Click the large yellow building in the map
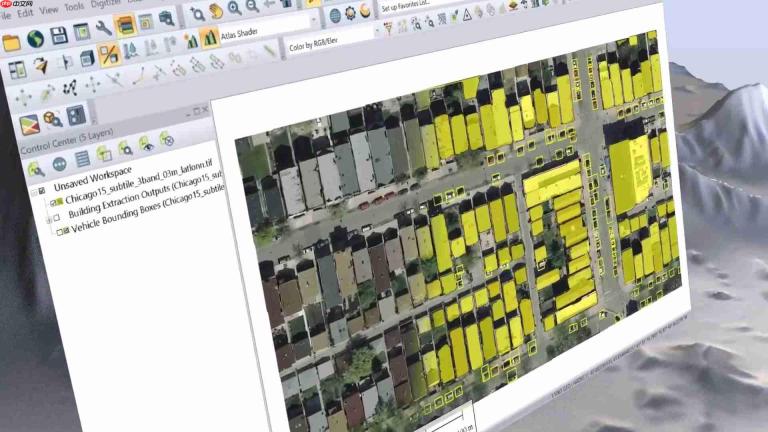This screenshot has height=432, width=768. pos(629,175)
